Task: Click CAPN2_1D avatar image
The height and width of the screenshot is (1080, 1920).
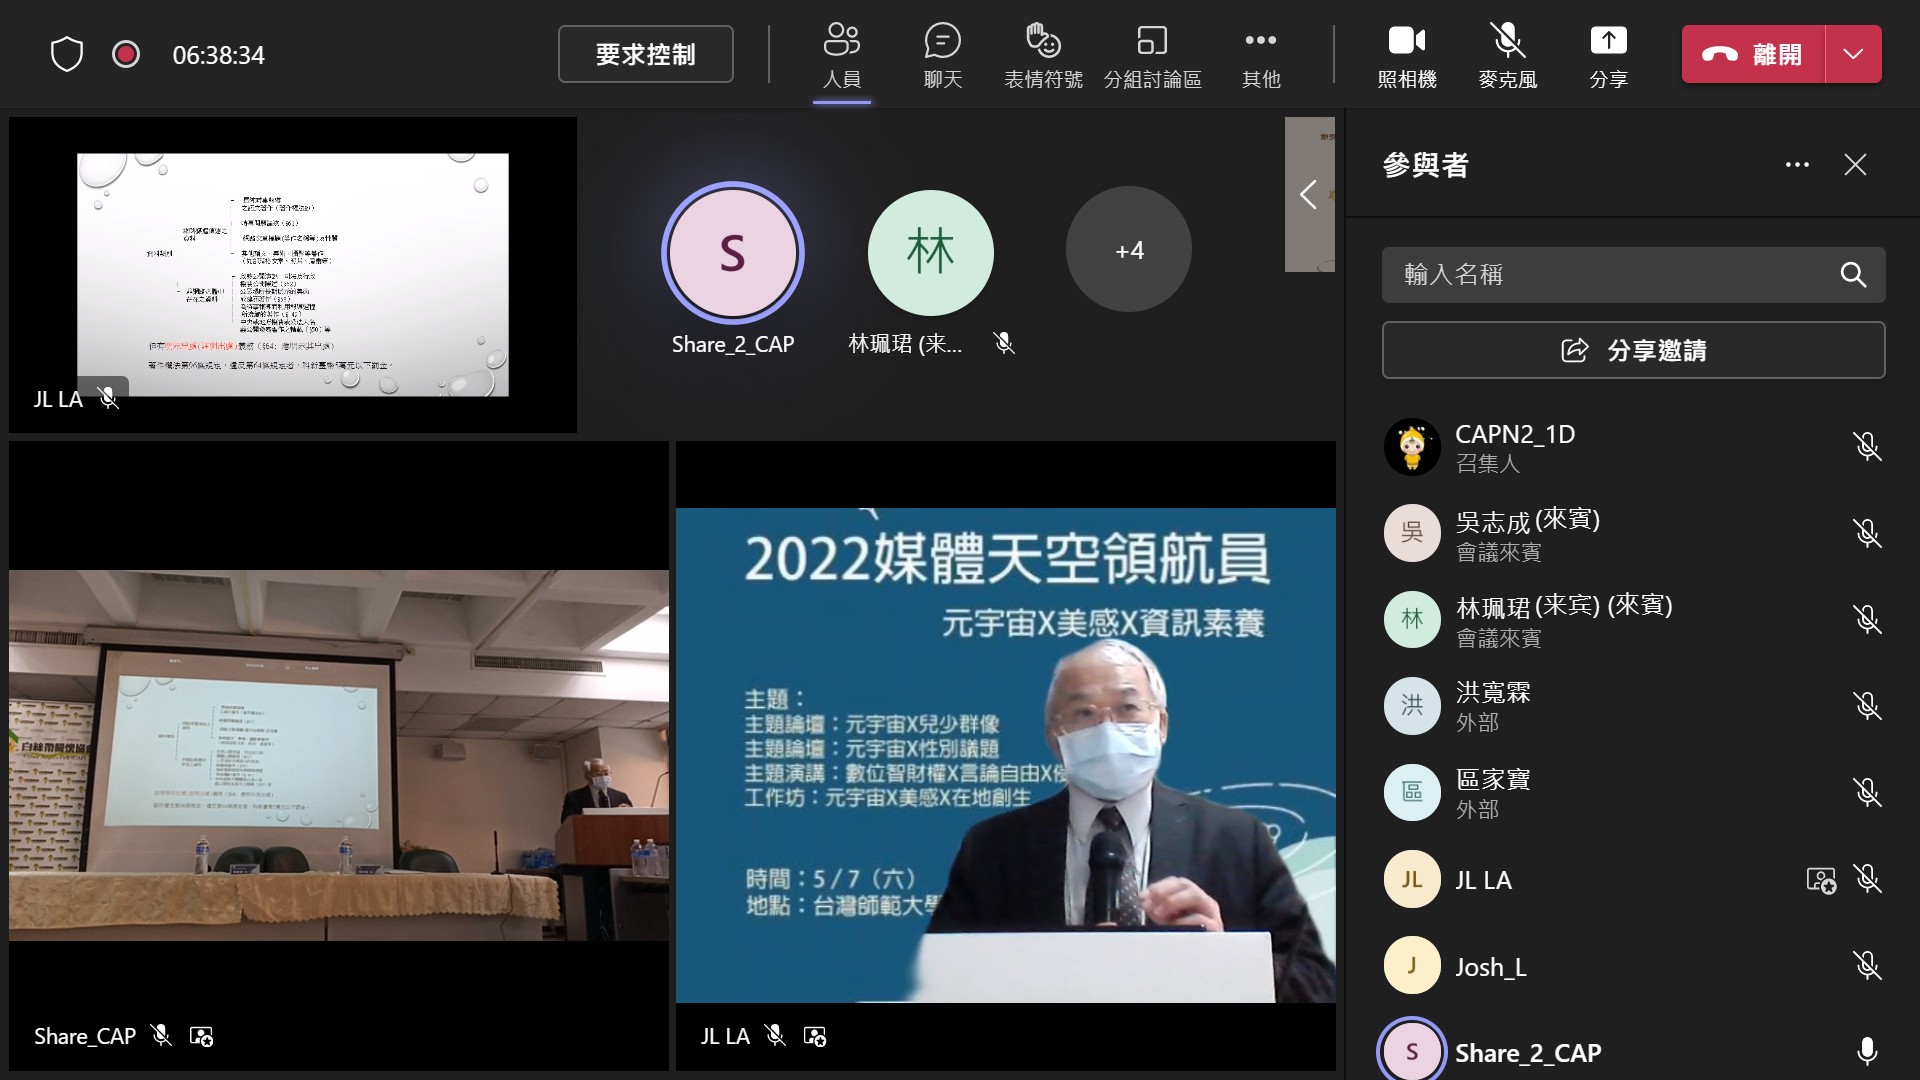Action: (x=1412, y=447)
